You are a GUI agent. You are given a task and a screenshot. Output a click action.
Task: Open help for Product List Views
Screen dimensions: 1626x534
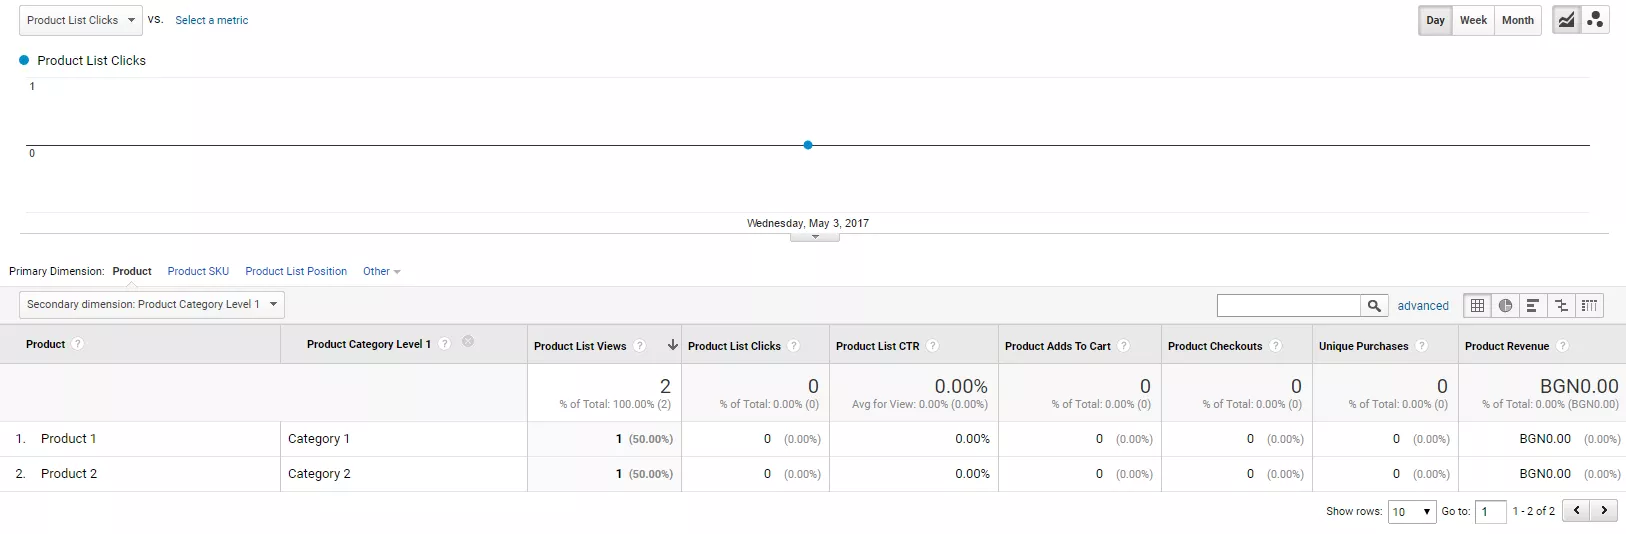click(x=640, y=346)
